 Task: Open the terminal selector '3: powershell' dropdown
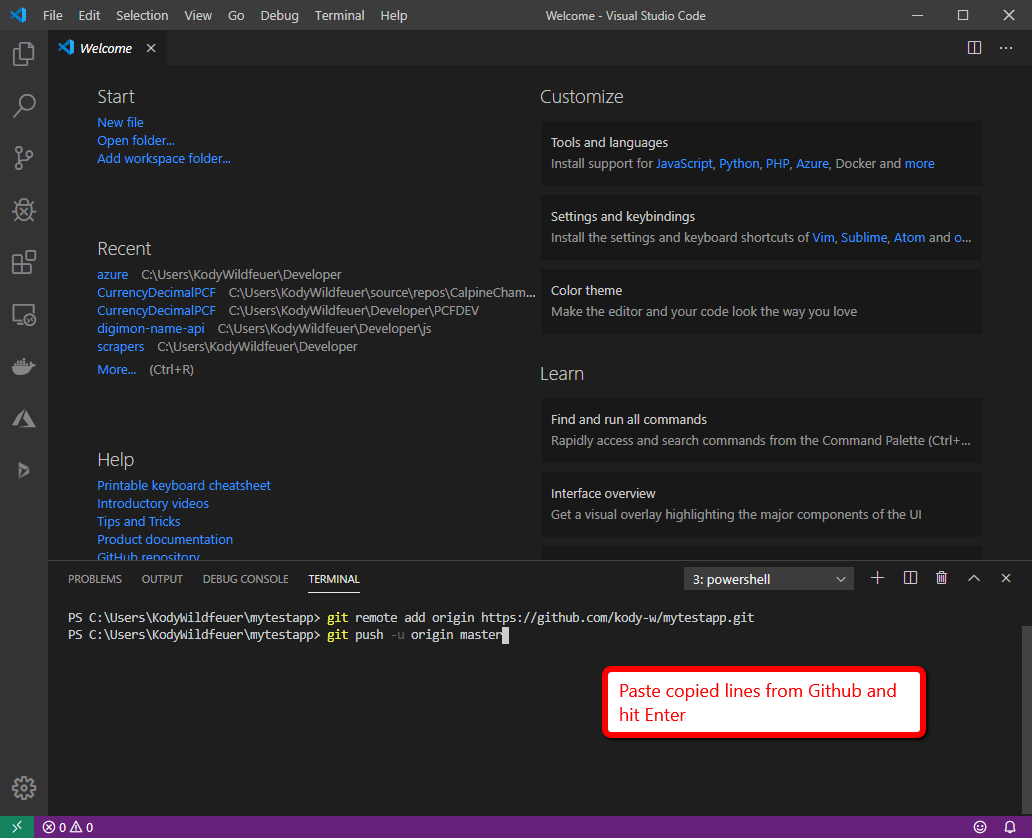768,579
